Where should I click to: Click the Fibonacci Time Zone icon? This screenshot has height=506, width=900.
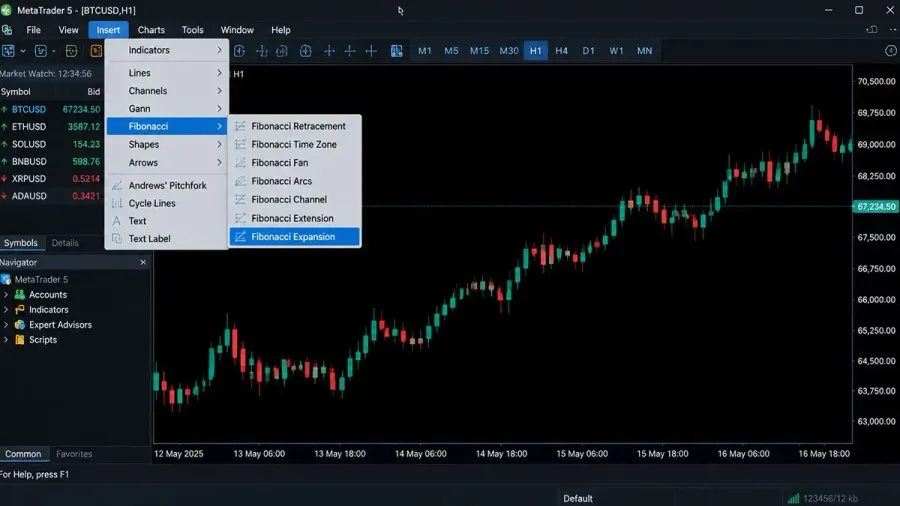pos(240,145)
